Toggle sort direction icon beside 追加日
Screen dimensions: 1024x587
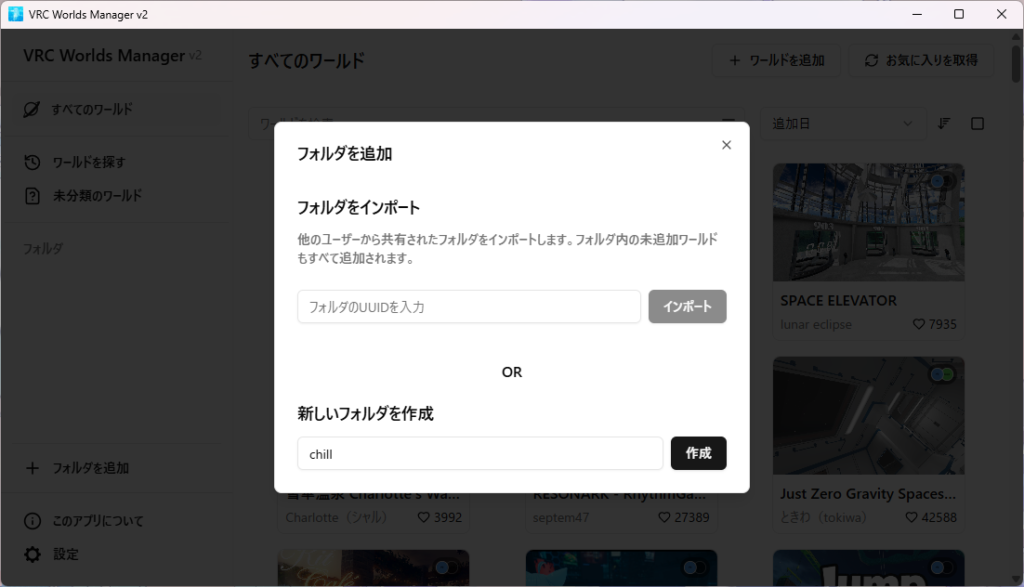tap(944, 123)
